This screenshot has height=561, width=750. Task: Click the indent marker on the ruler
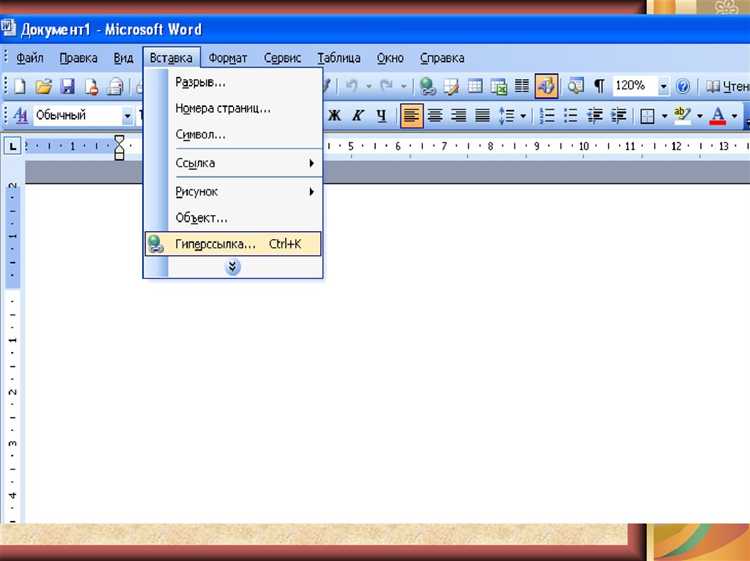(x=119, y=147)
